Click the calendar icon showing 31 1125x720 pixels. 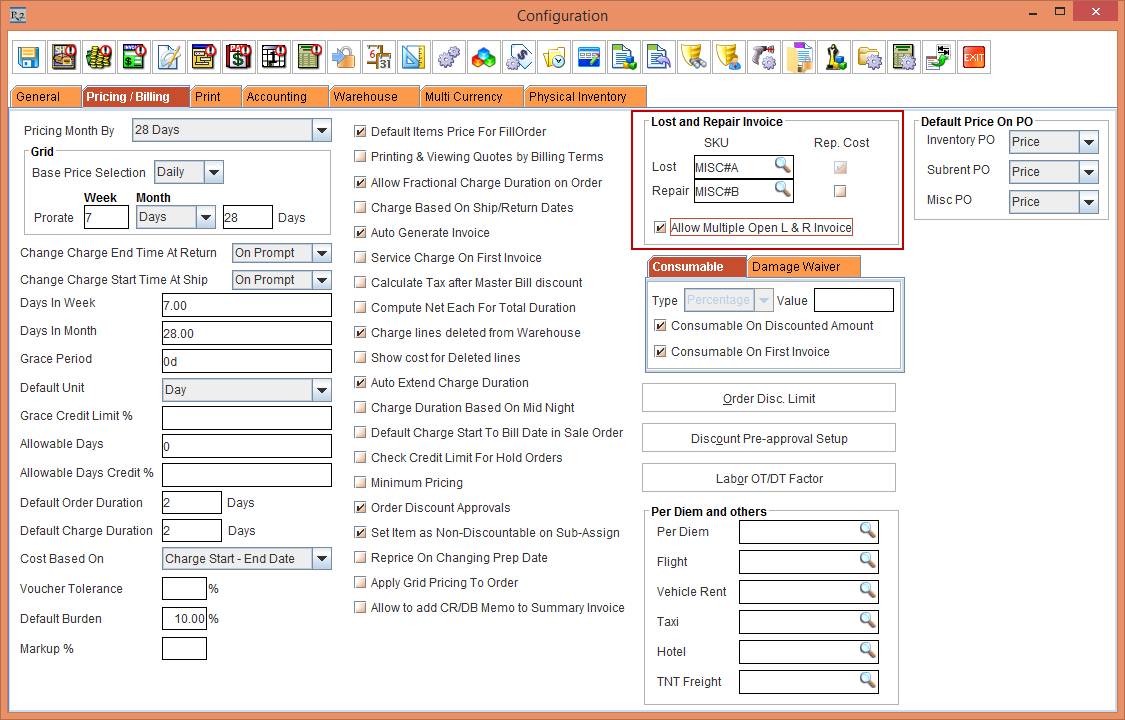(x=378, y=57)
